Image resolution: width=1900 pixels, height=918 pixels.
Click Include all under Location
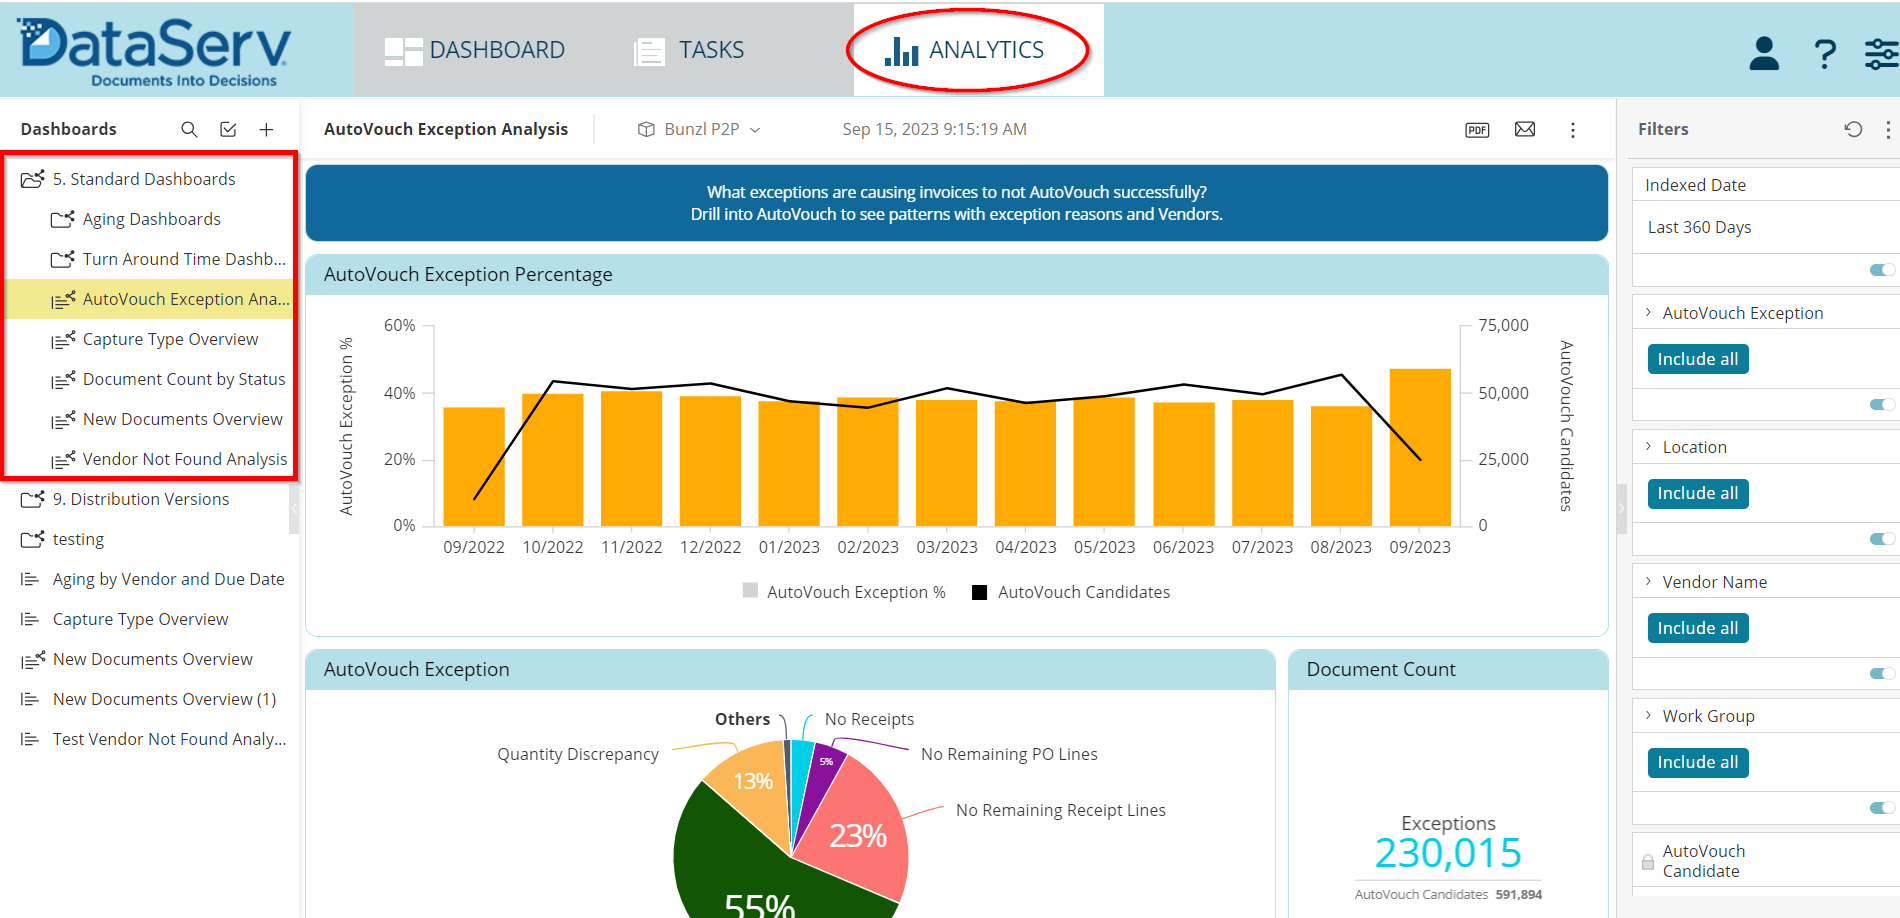(1698, 493)
